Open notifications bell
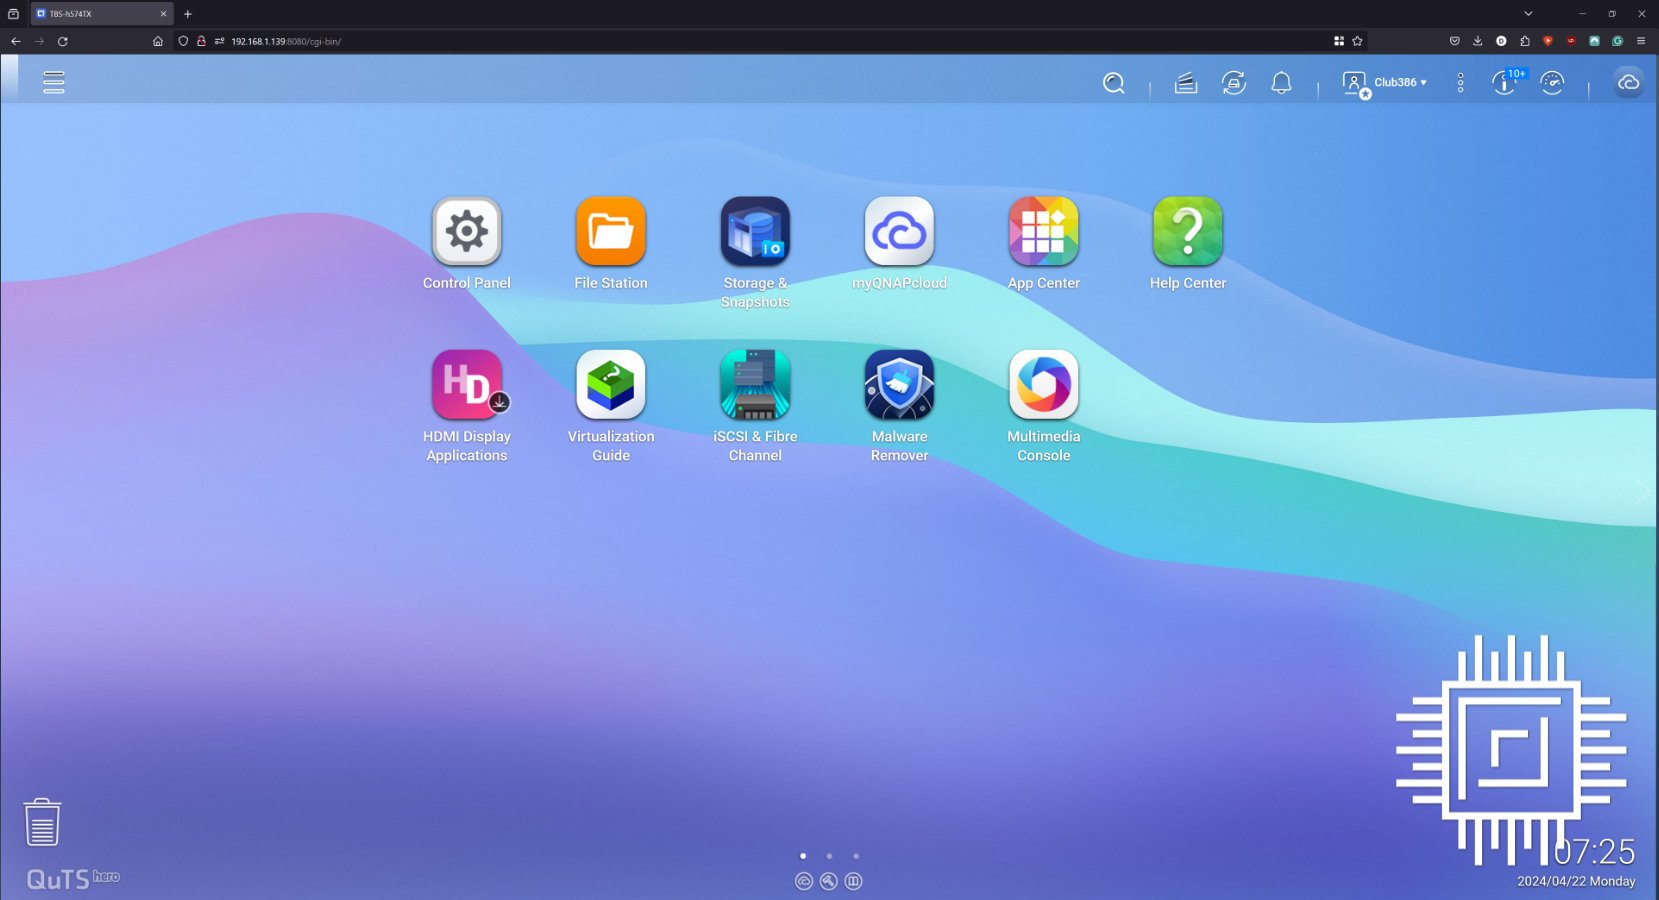Screen dimensions: 1659x900 point(1281,83)
